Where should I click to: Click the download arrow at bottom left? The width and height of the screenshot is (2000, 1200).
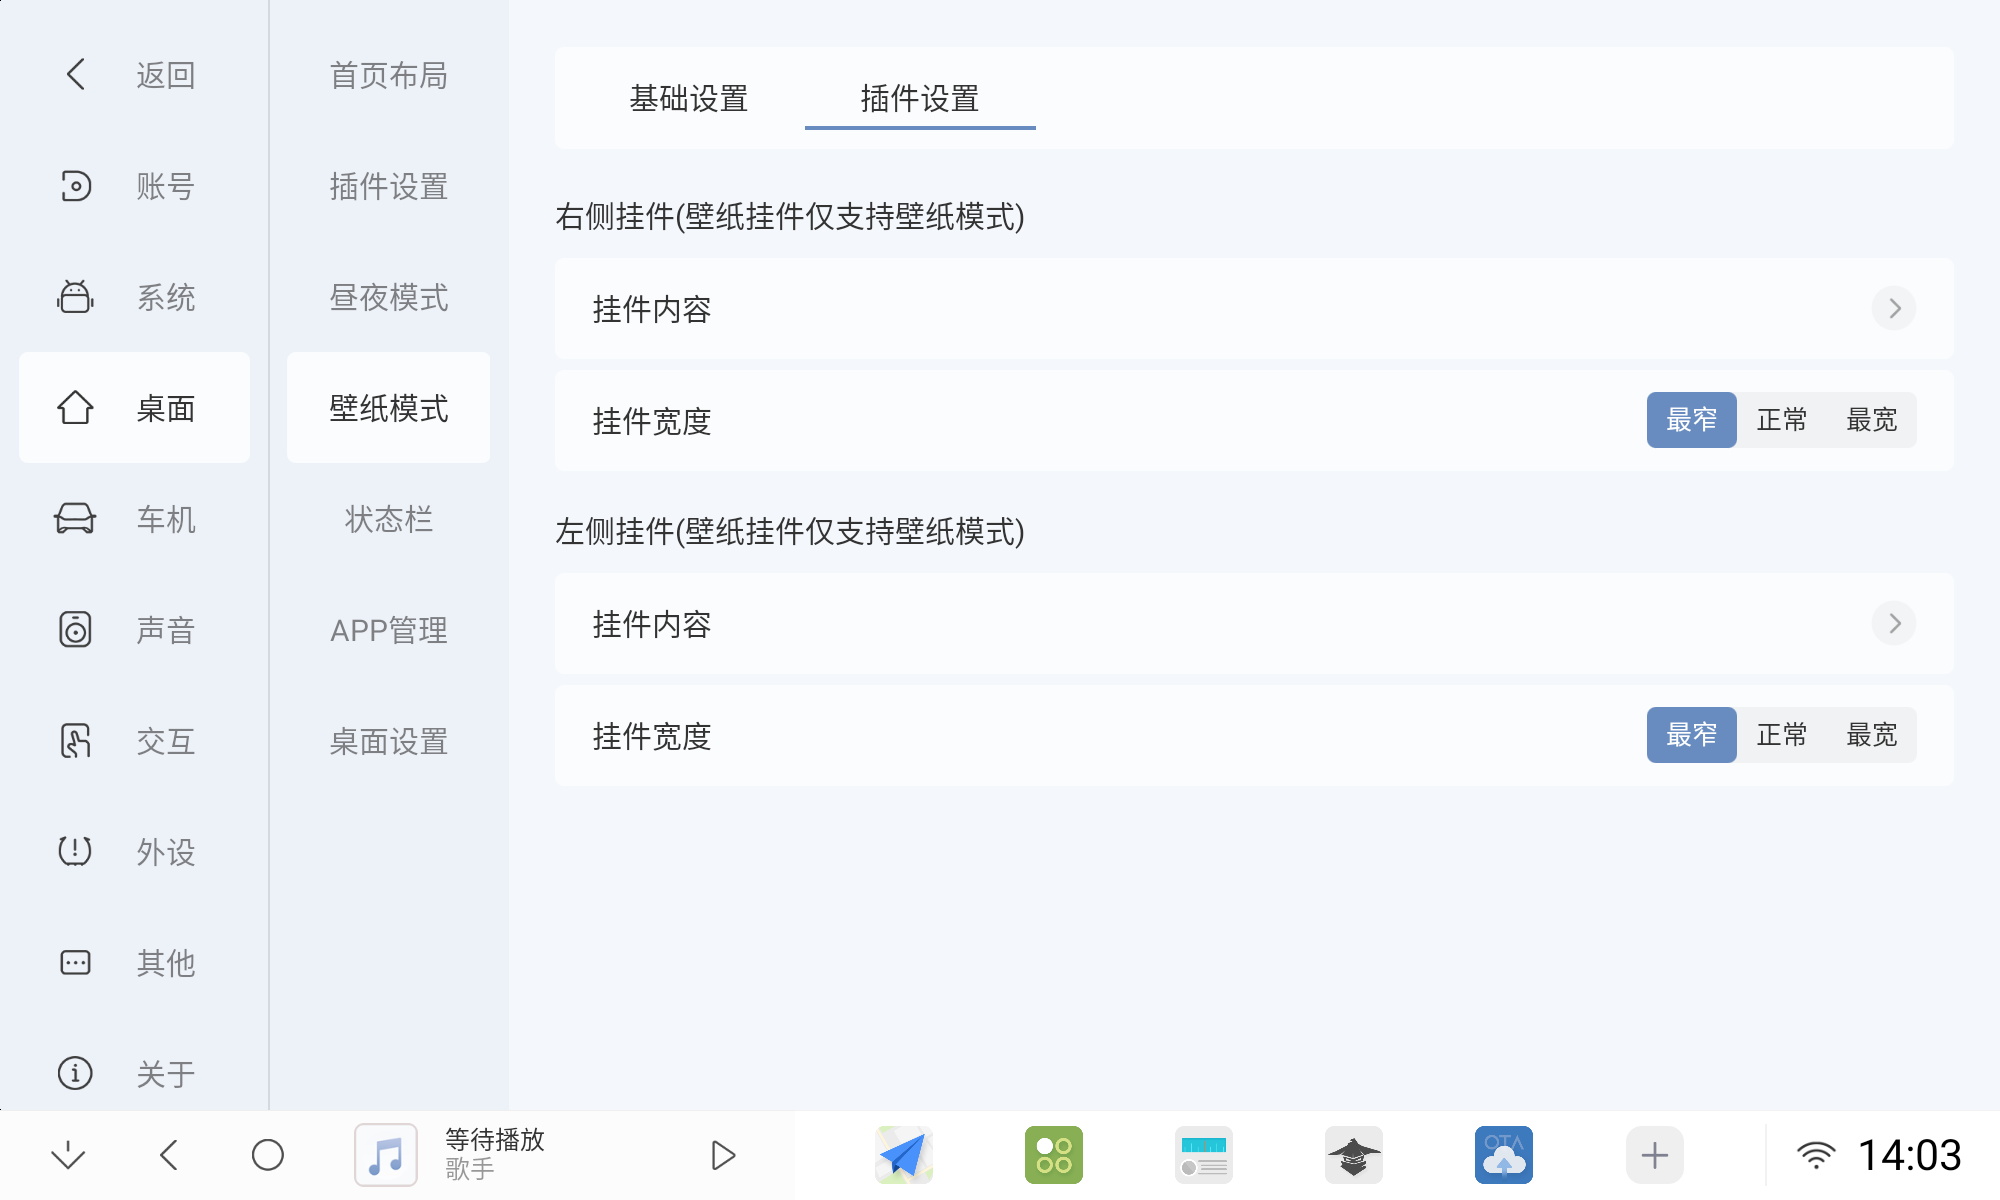(x=67, y=1154)
